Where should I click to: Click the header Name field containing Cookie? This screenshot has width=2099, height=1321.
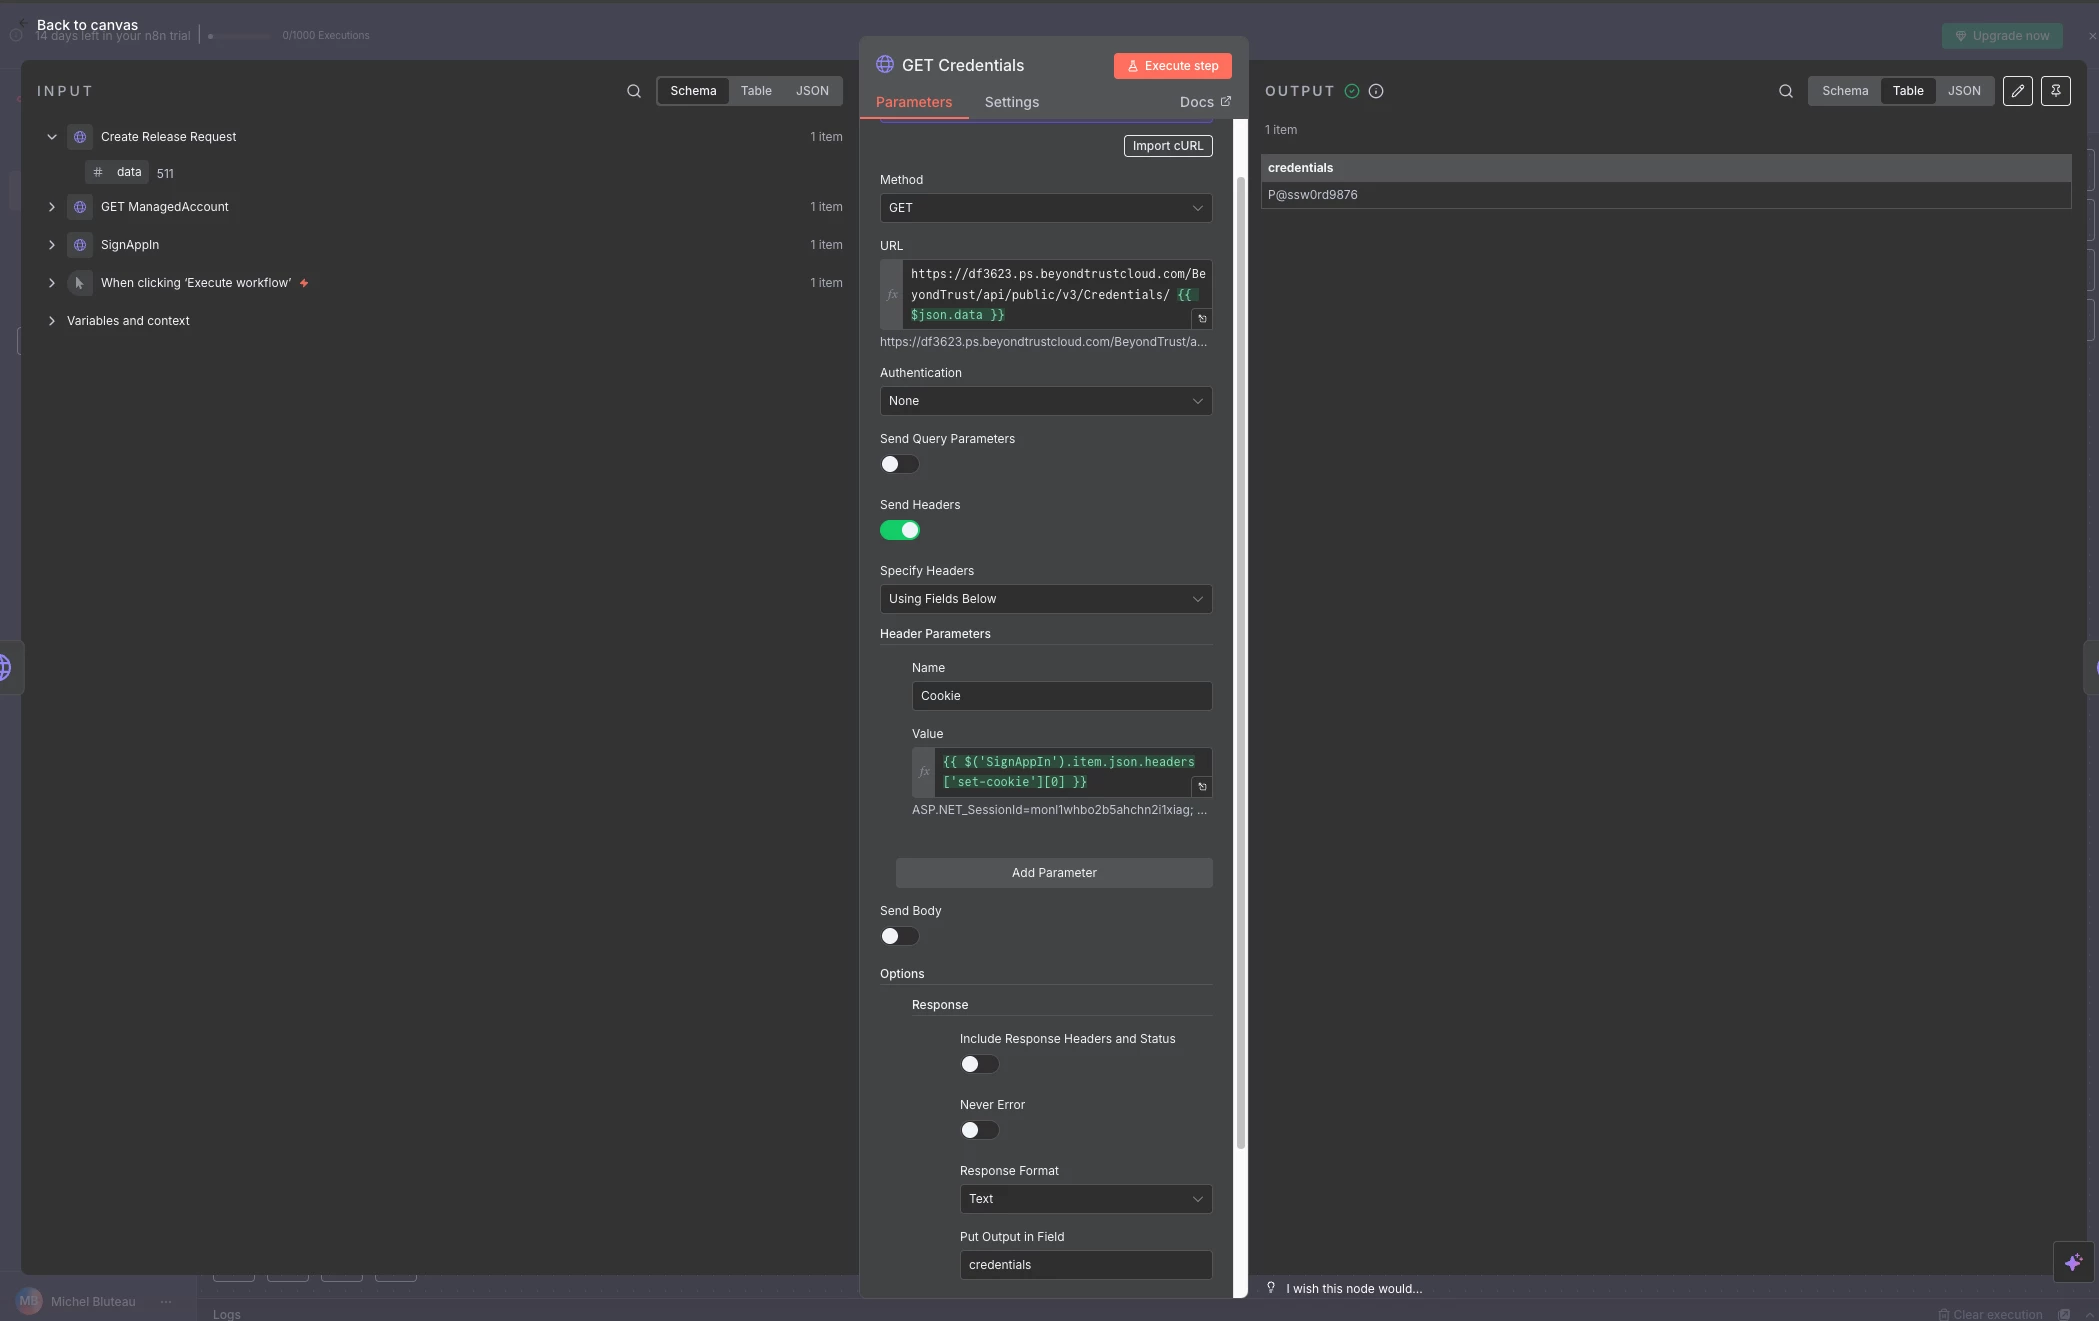pos(1062,696)
